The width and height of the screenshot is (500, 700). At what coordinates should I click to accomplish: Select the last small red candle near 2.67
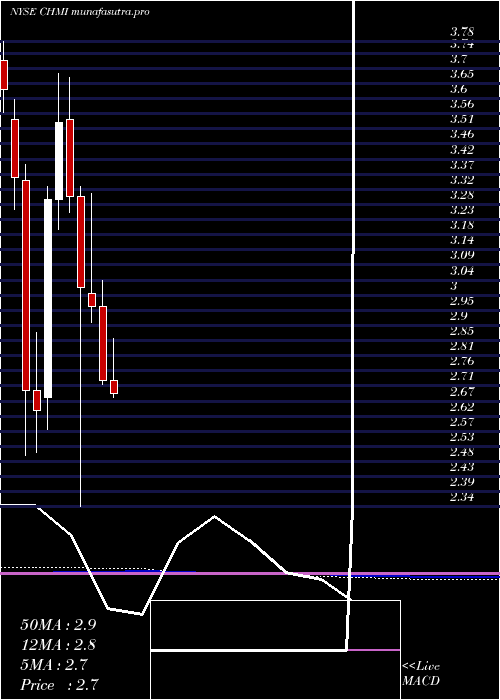click(114, 387)
